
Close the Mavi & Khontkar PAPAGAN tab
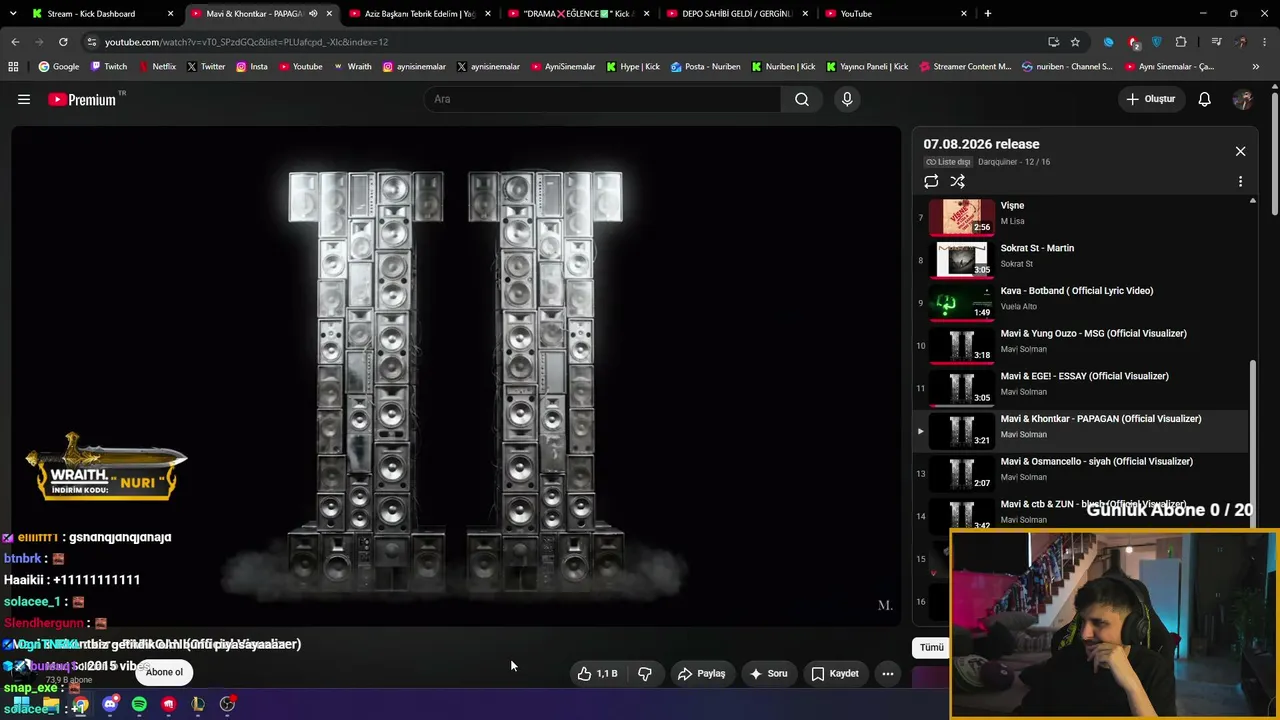coord(329,14)
